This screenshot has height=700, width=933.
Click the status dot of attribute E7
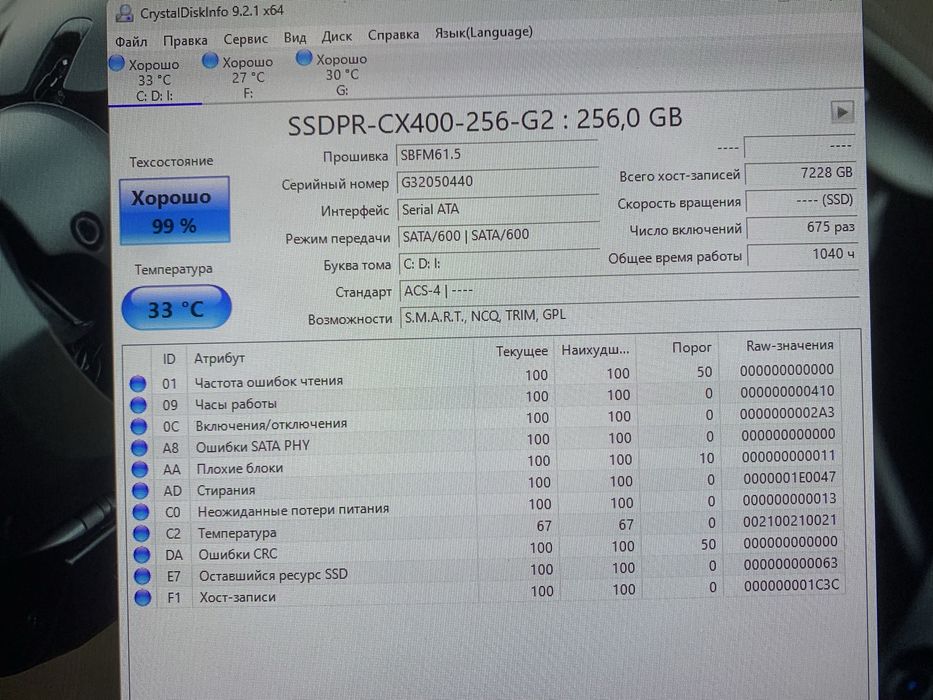click(x=143, y=576)
